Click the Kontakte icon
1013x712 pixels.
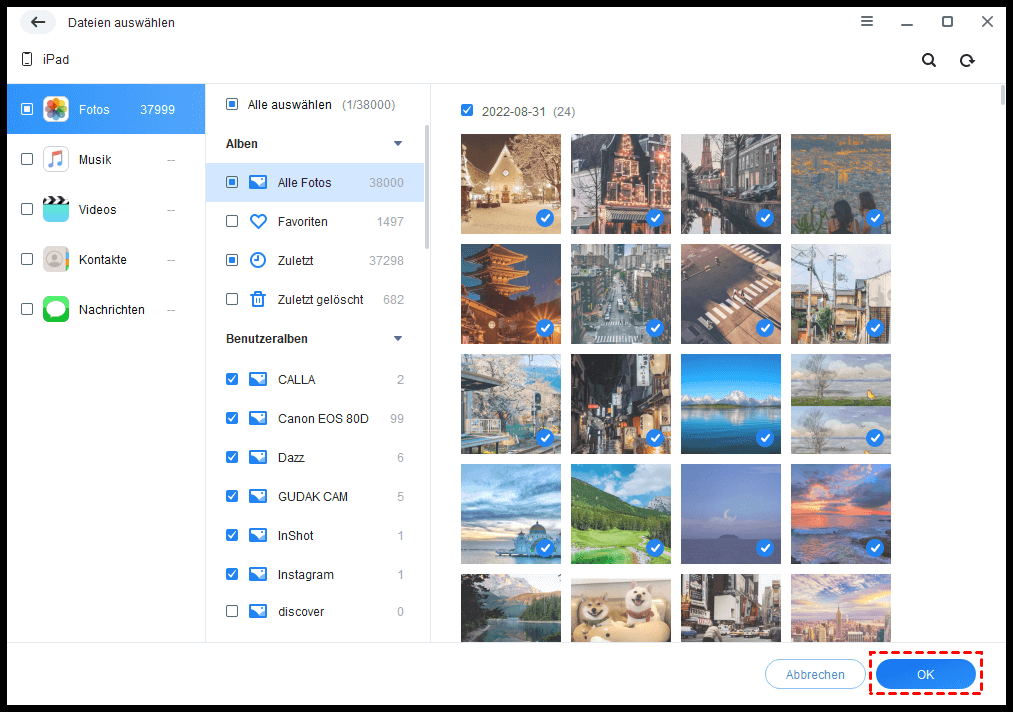(x=56, y=260)
